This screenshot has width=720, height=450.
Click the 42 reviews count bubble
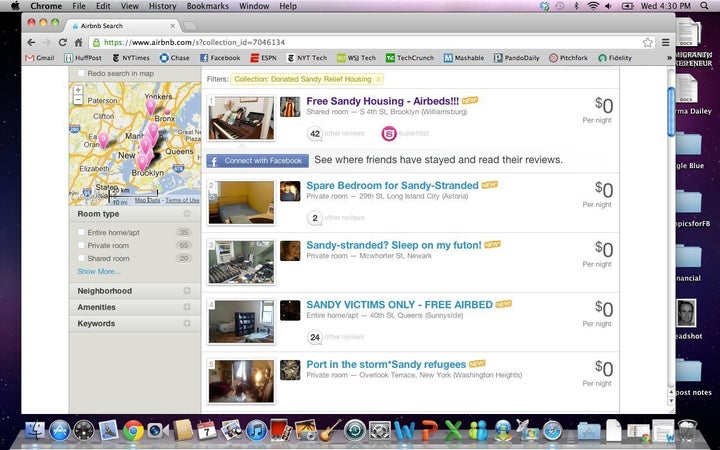pos(315,134)
